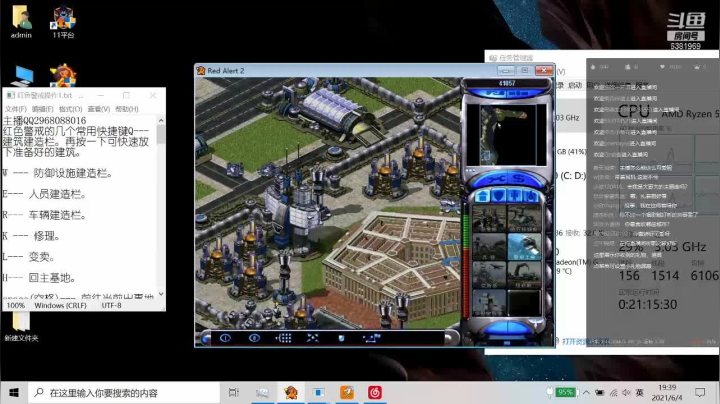Click the text line 'E--- 人员建造栏。'
Viewport: 720px width, 404px height.
pyautogui.click(x=45, y=194)
